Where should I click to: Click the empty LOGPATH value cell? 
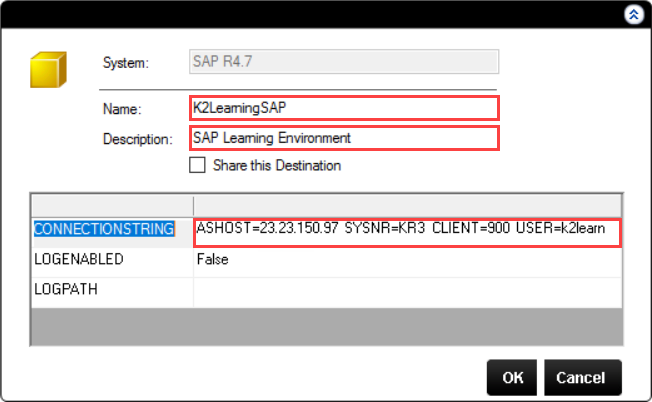[408, 293]
